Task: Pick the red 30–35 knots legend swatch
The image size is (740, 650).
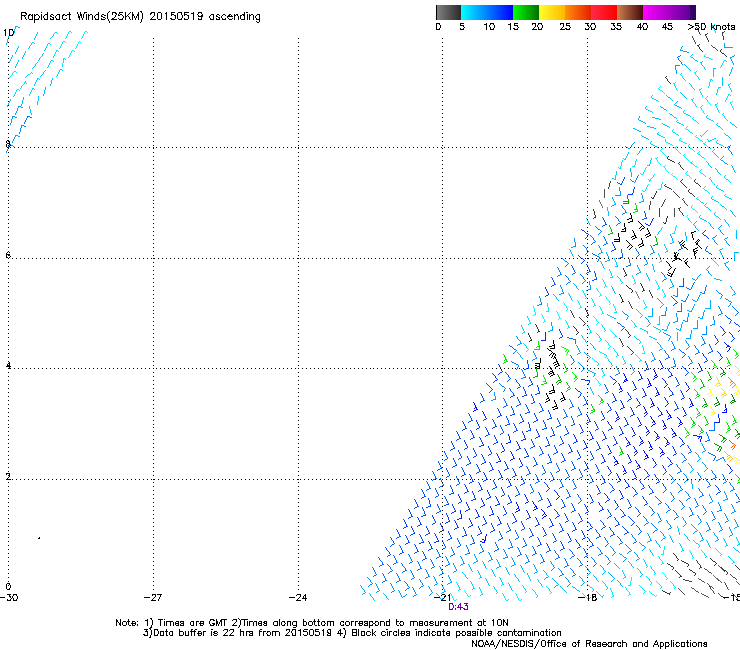Action: coord(604,12)
